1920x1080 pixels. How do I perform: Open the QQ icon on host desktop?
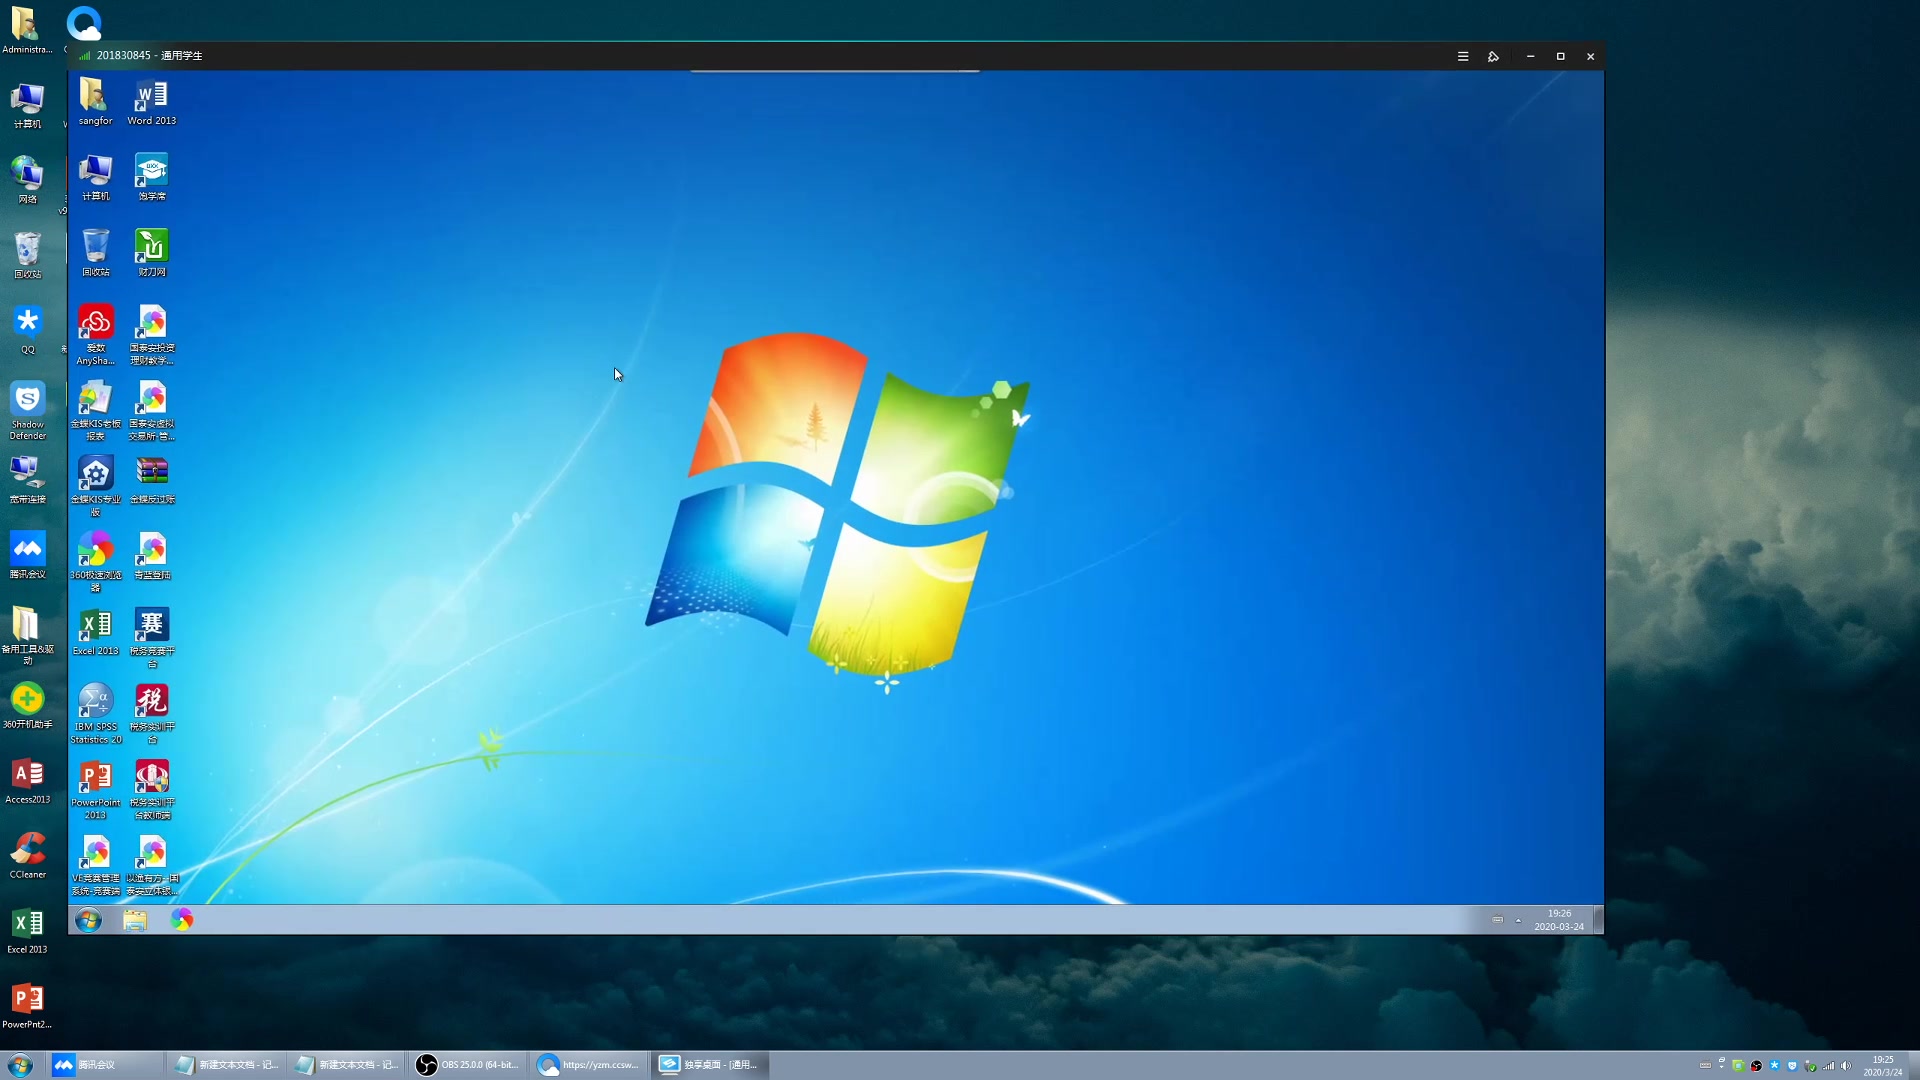[x=28, y=330]
